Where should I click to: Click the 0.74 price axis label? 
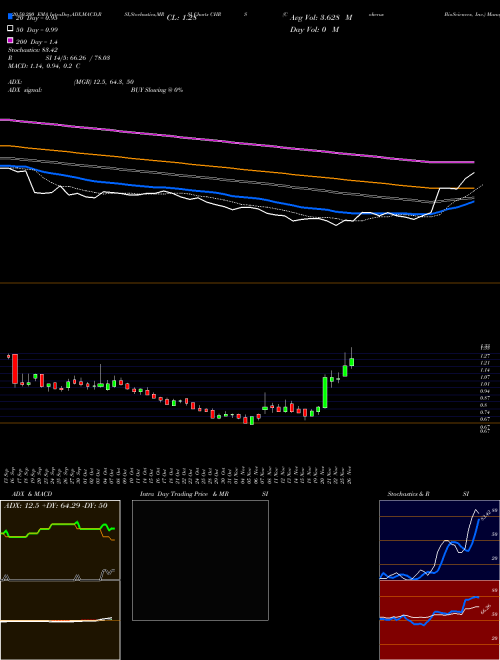485,412
